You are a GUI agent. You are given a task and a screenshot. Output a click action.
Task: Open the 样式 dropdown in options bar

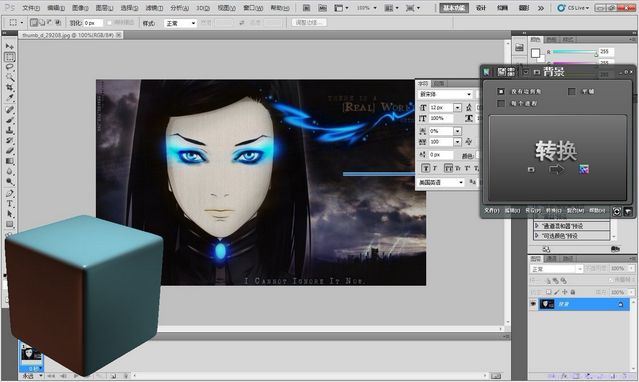181,23
